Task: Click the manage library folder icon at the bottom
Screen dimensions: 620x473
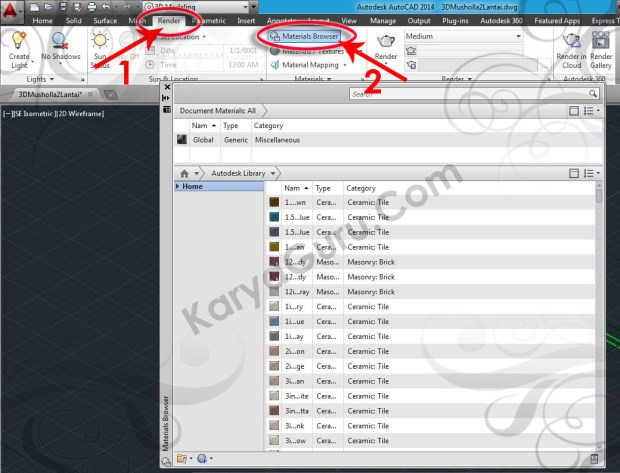Action: click(182, 458)
